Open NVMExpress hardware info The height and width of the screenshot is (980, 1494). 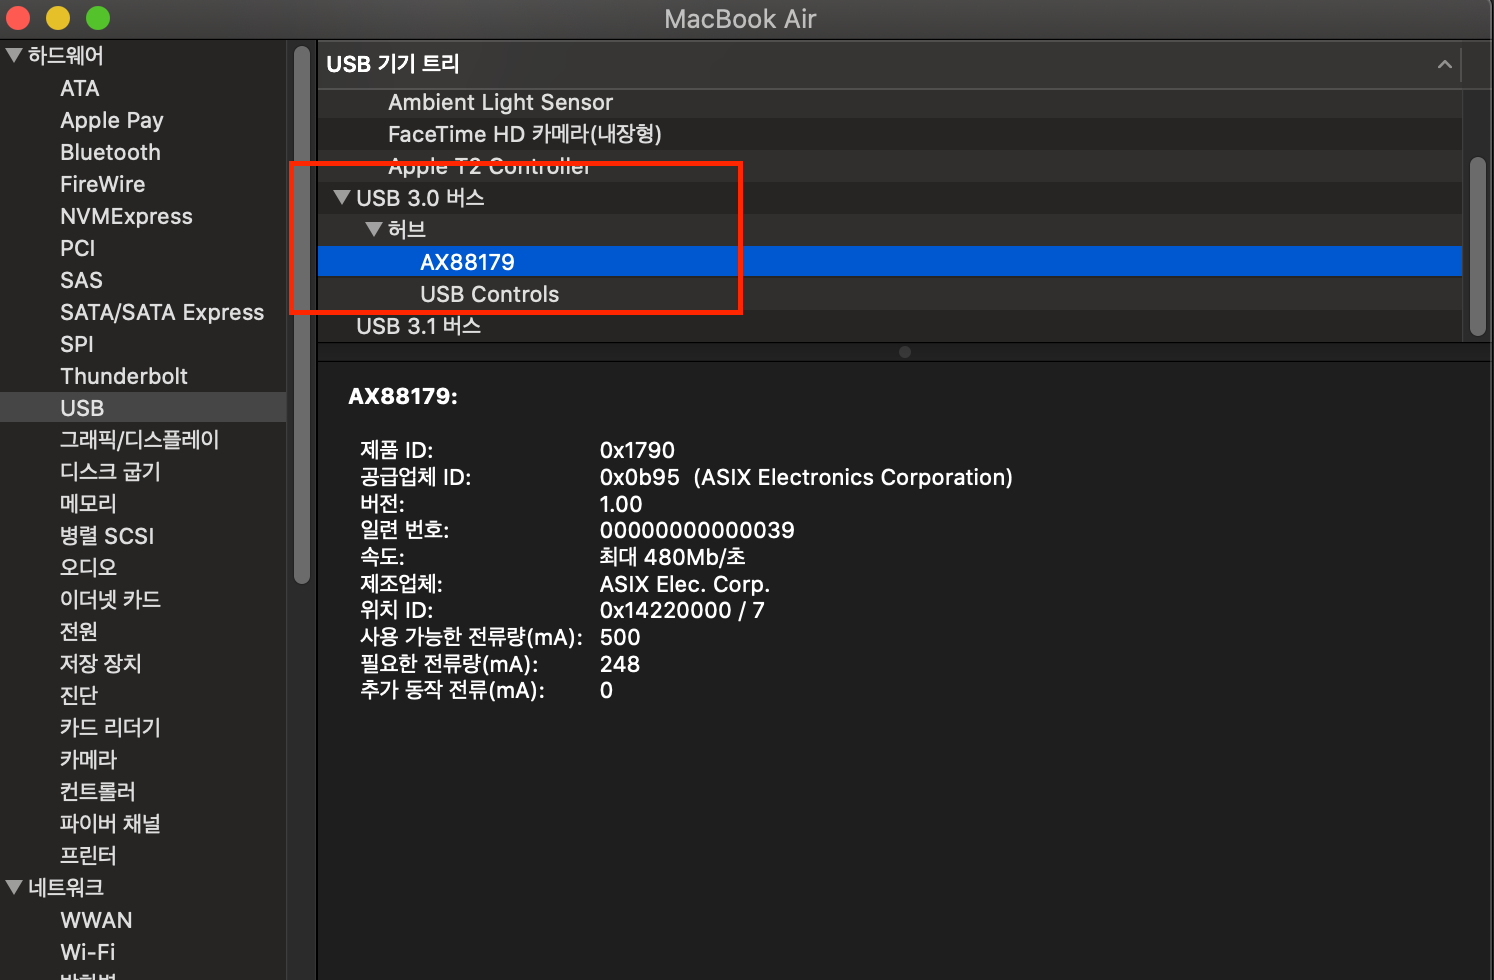click(126, 216)
